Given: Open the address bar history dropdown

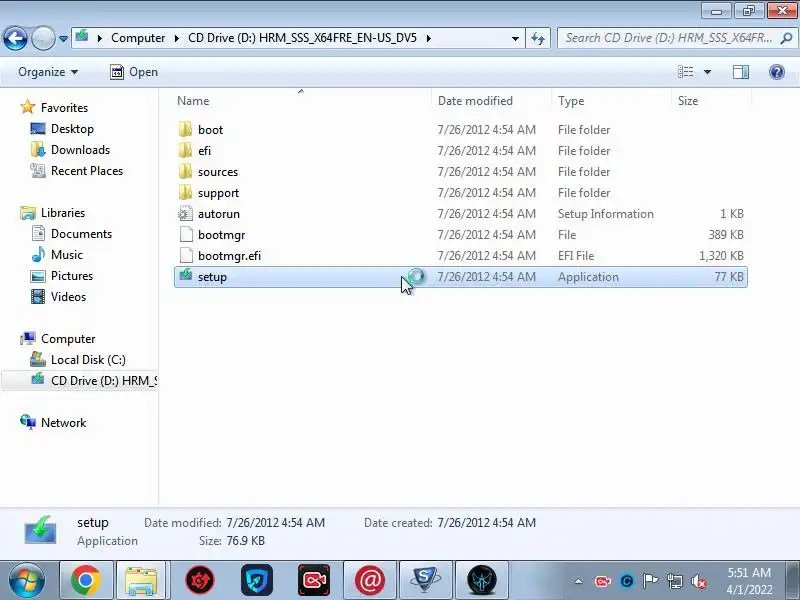Looking at the screenshot, I should [515, 38].
